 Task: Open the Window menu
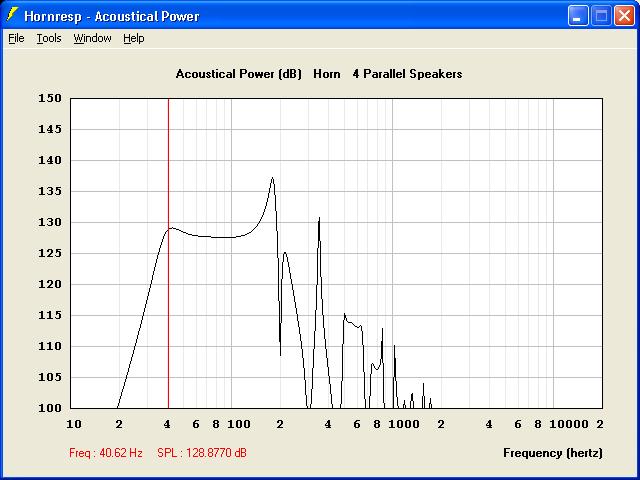92,38
